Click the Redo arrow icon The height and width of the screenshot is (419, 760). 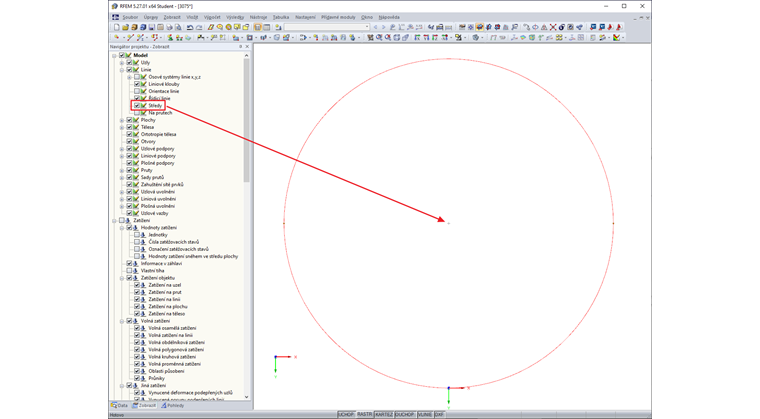tap(199, 27)
